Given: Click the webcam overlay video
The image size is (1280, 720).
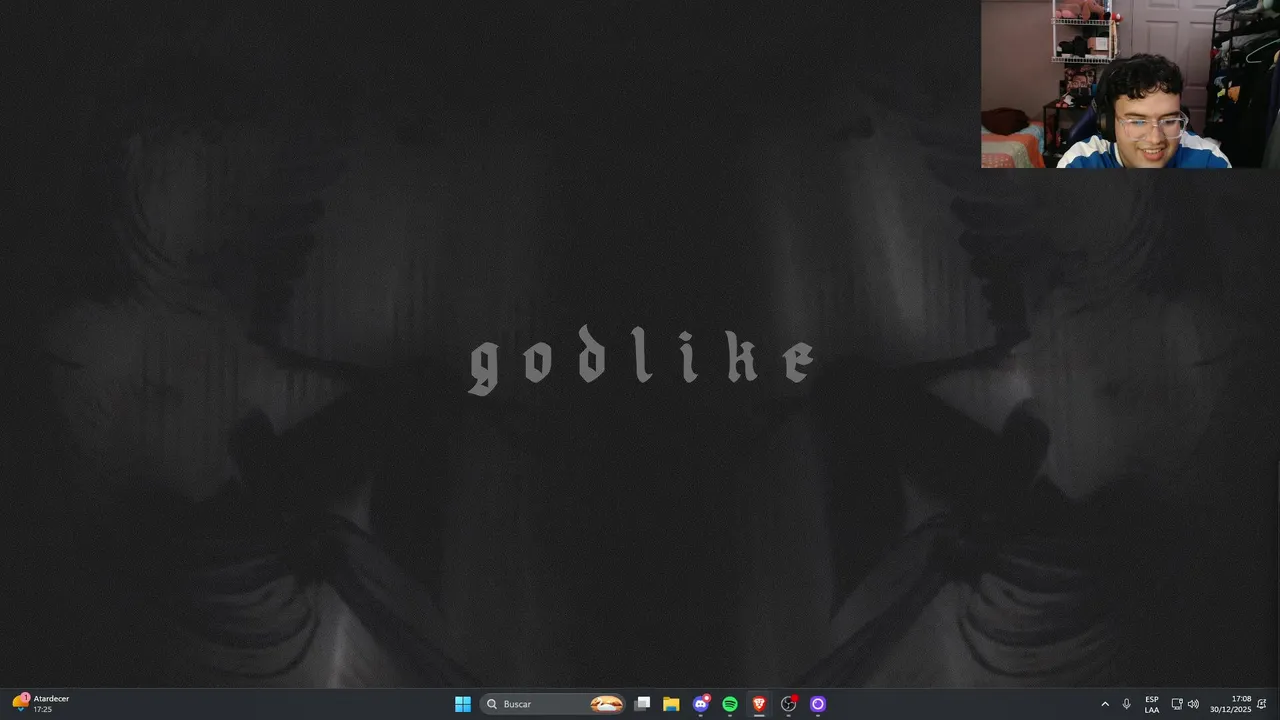Looking at the screenshot, I should point(1130,84).
